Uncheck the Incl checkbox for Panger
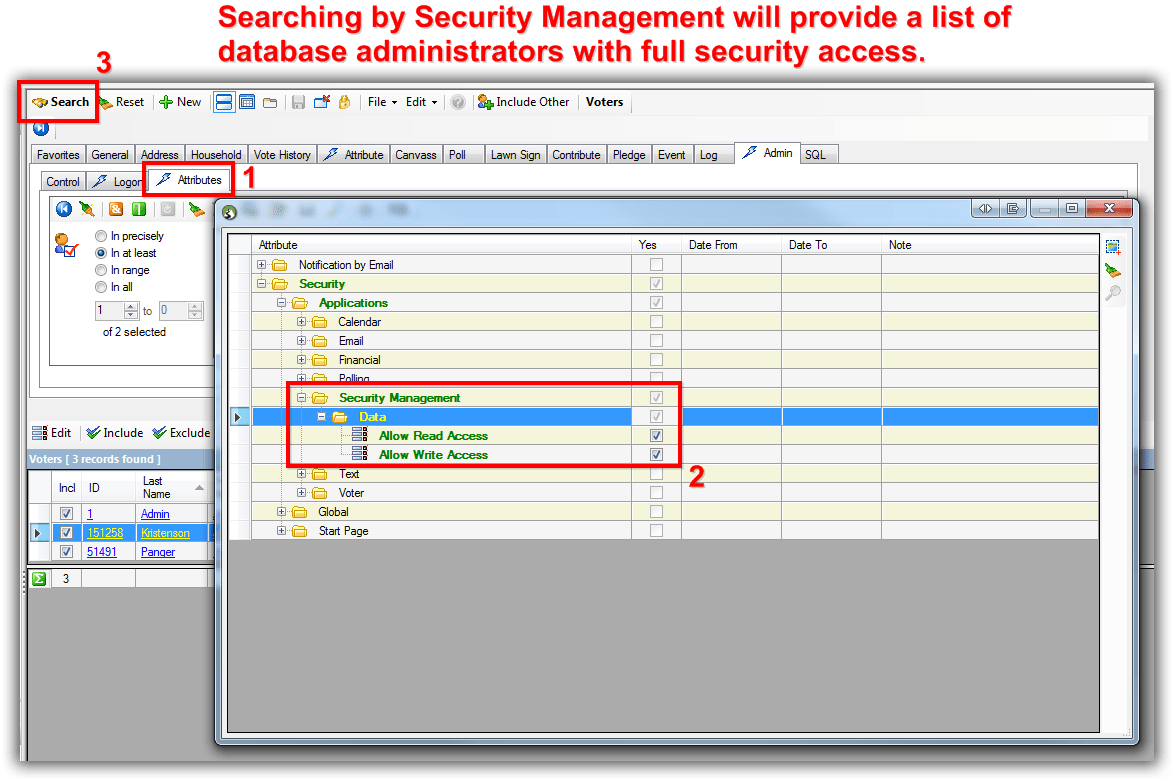Viewport: 1174px width, 781px height. (66, 551)
